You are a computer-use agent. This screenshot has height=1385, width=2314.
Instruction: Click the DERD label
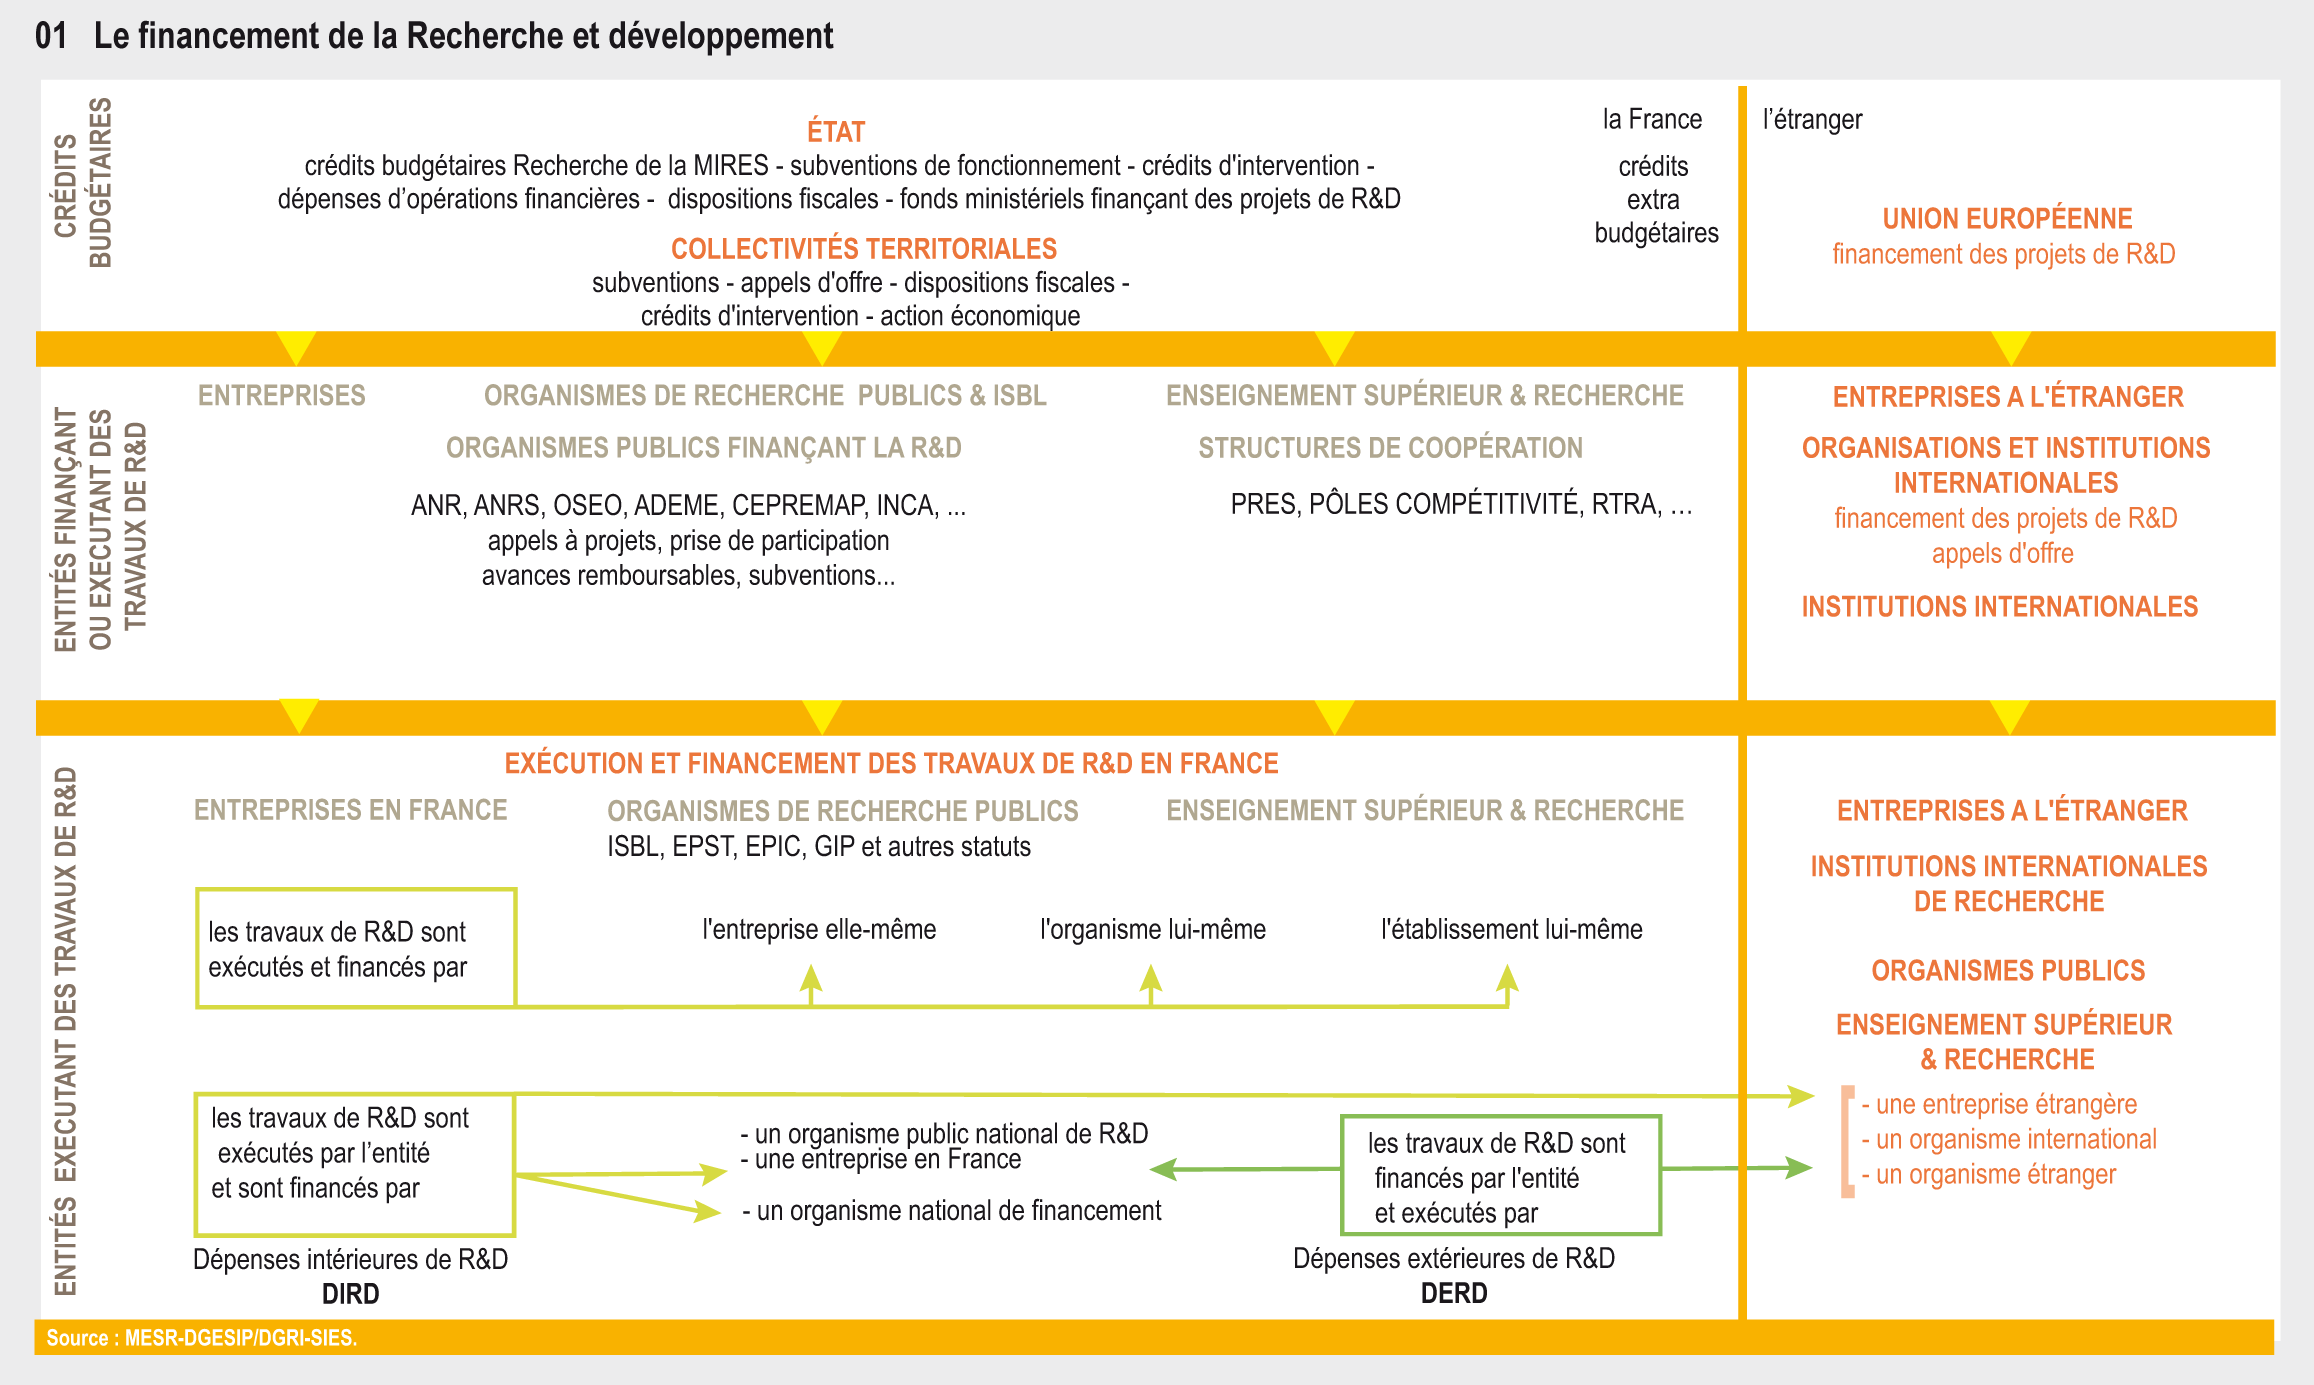[x=1454, y=1293]
